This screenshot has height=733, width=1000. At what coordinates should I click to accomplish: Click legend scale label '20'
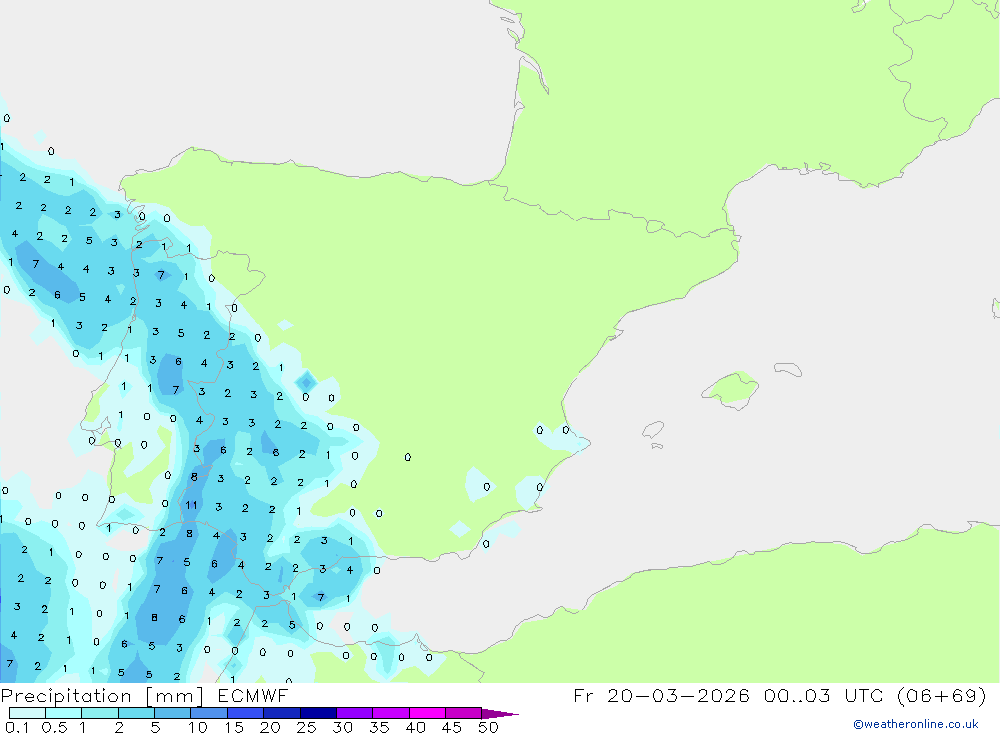(270, 727)
